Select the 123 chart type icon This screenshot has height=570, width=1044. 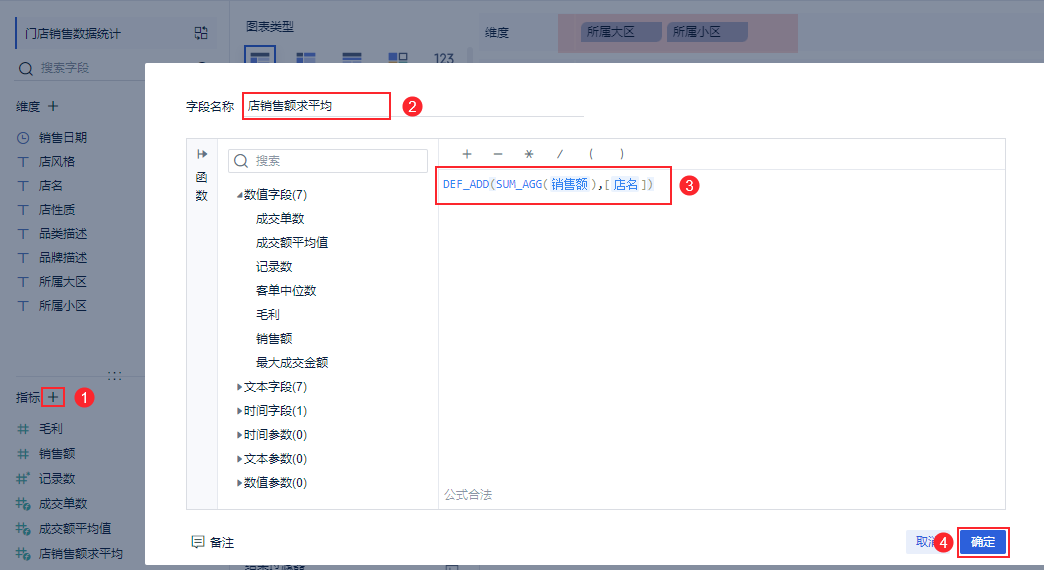(x=443, y=58)
